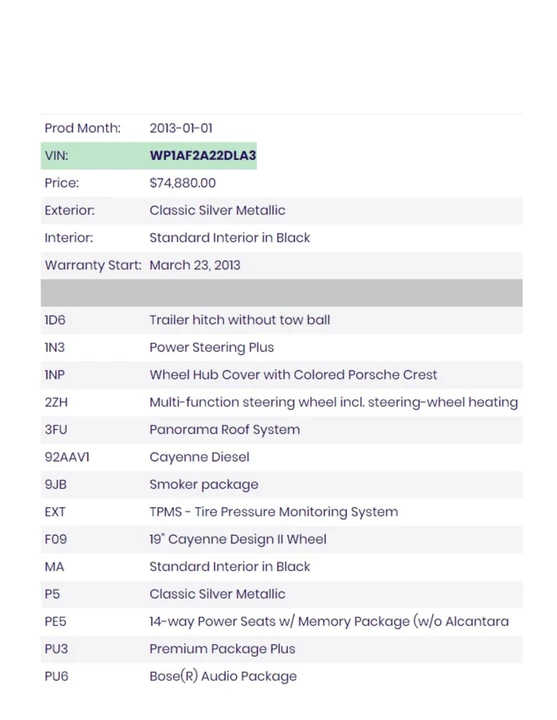Select Premium Package Plus option
The width and height of the screenshot is (557, 720).
[x=222, y=649]
